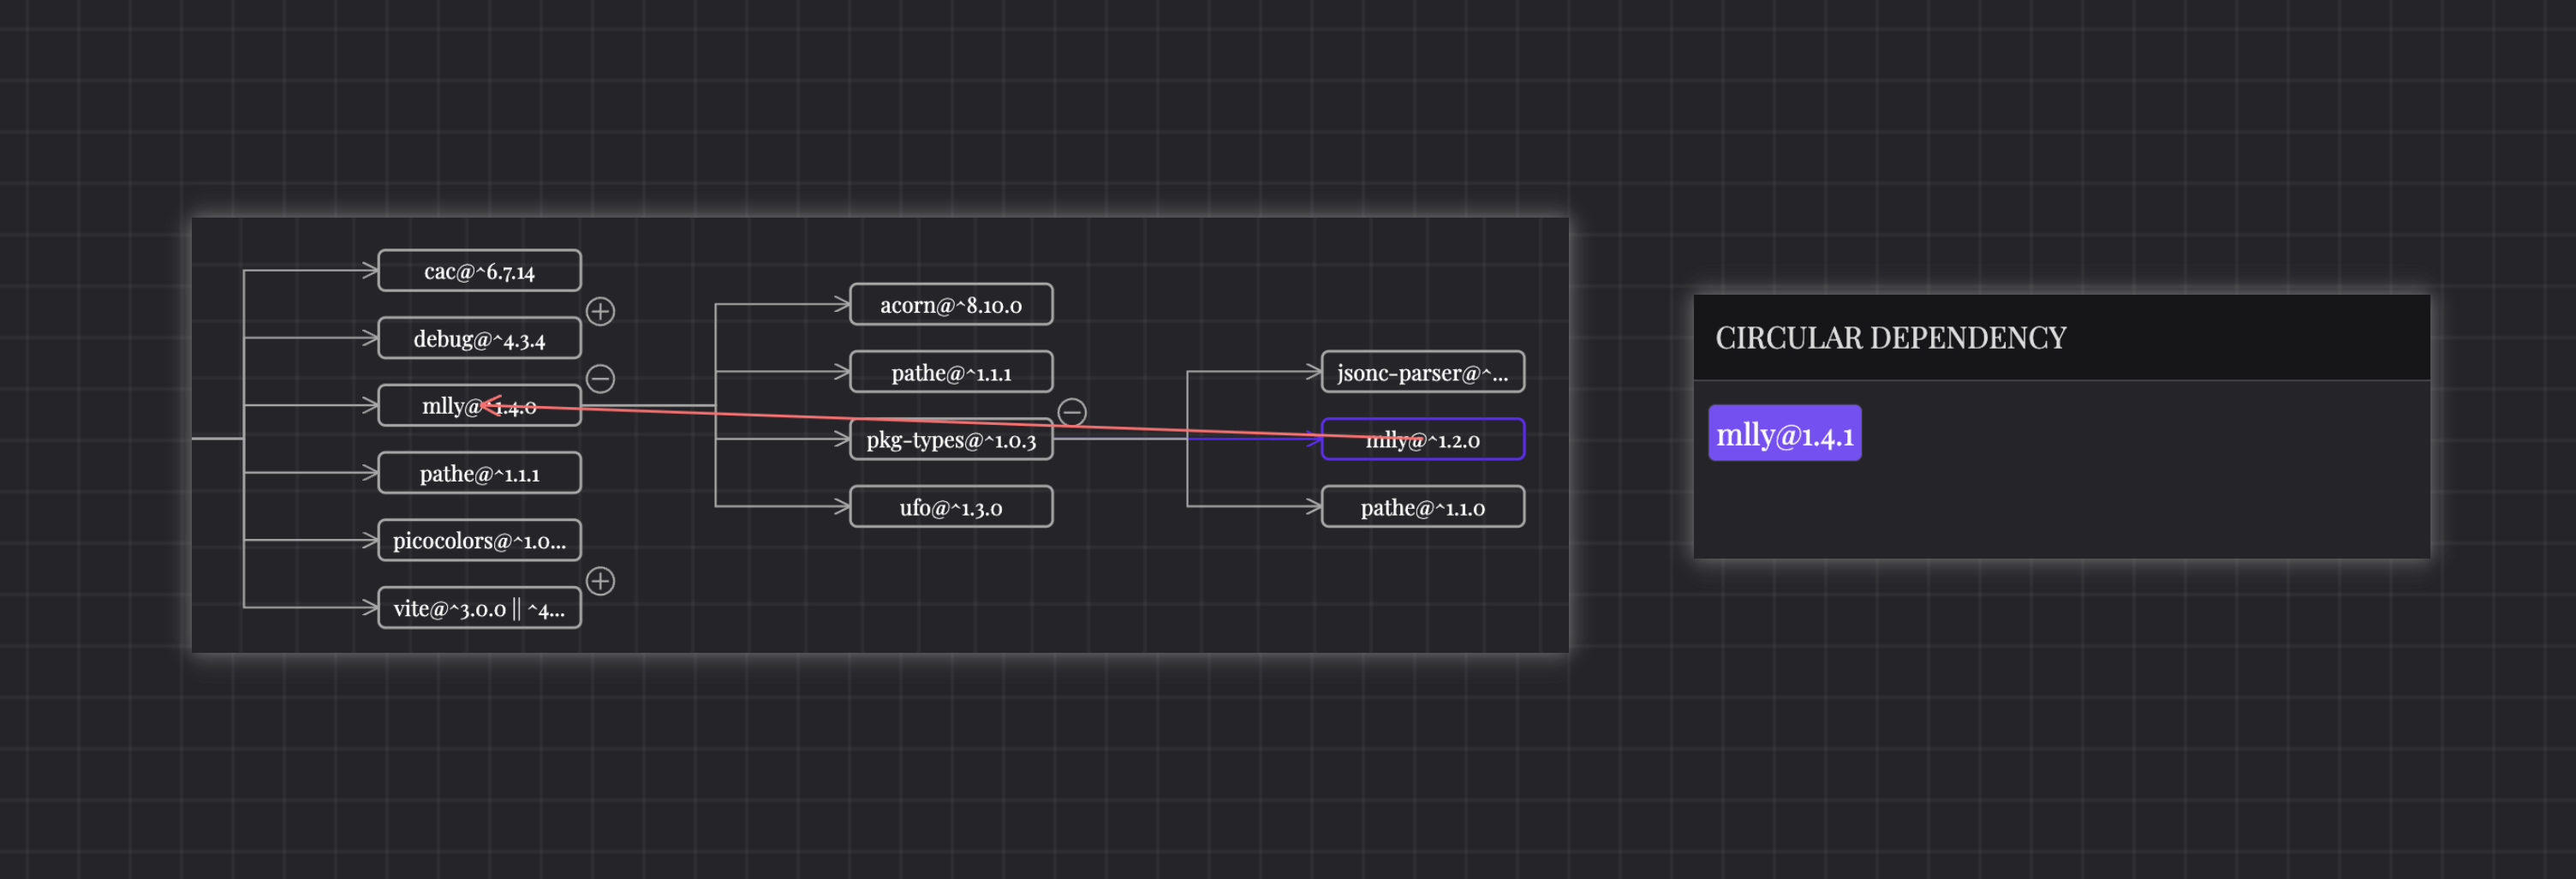The image size is (2576, 879).
Task: Expand the debug@^4.3.4 node with plus icon
Action: (600, 311)
